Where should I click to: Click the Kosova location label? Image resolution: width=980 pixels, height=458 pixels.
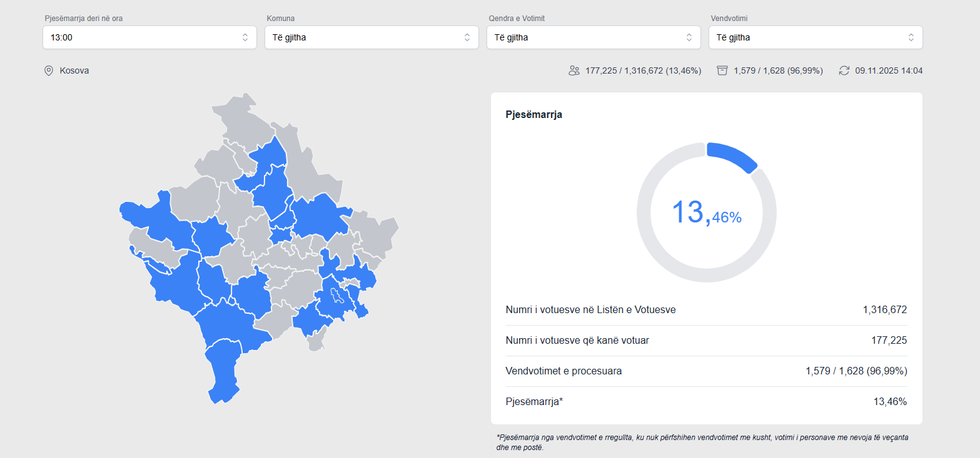click(74, 71)
